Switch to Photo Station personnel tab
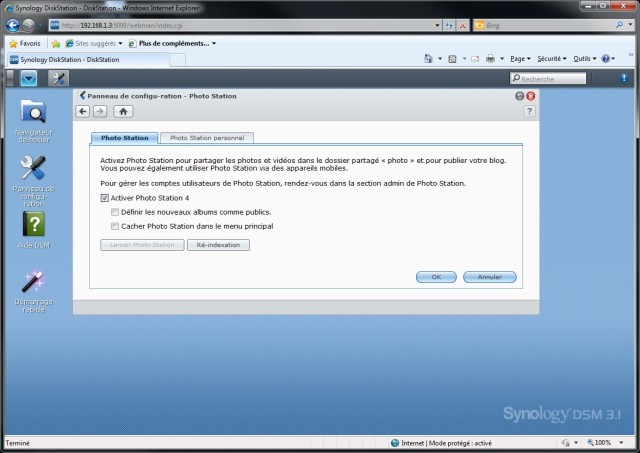Viewport: 640px width, 453px height. (x=207, y=138)
